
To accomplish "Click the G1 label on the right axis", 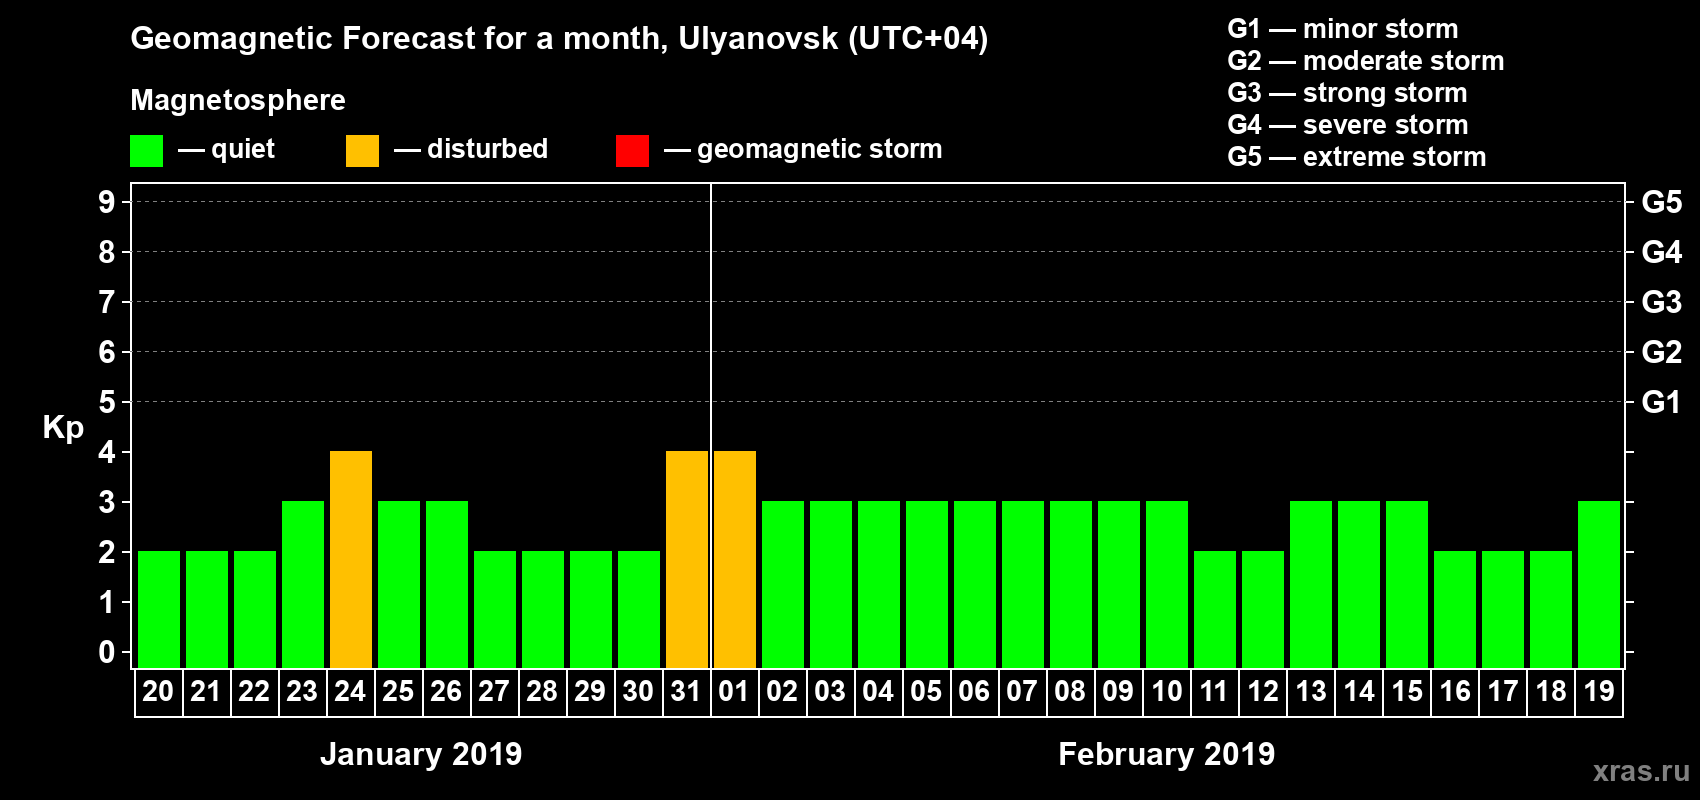I will (1662, 402).
